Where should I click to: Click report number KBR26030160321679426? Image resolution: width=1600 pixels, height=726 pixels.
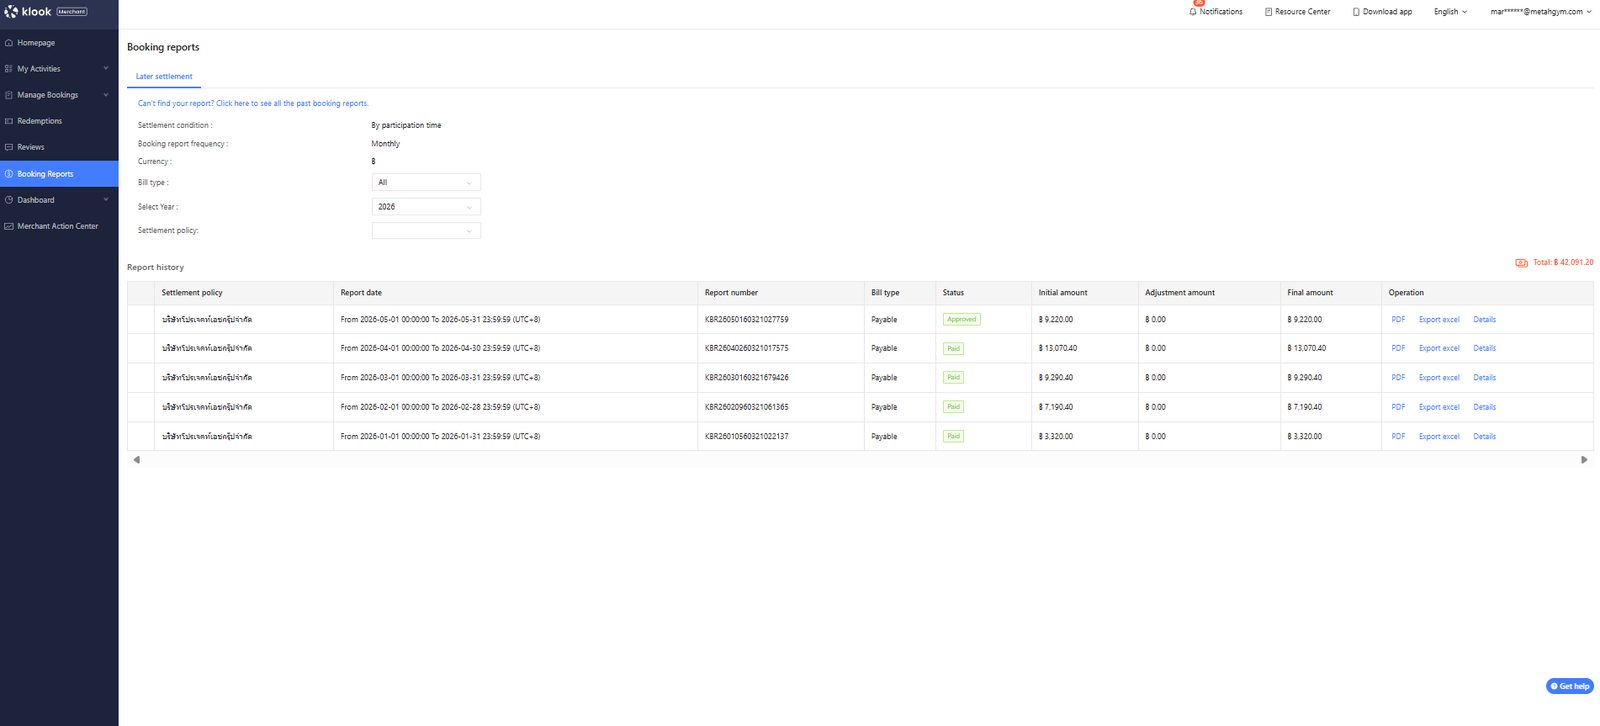pyautogui.click(x=746, y=378)
